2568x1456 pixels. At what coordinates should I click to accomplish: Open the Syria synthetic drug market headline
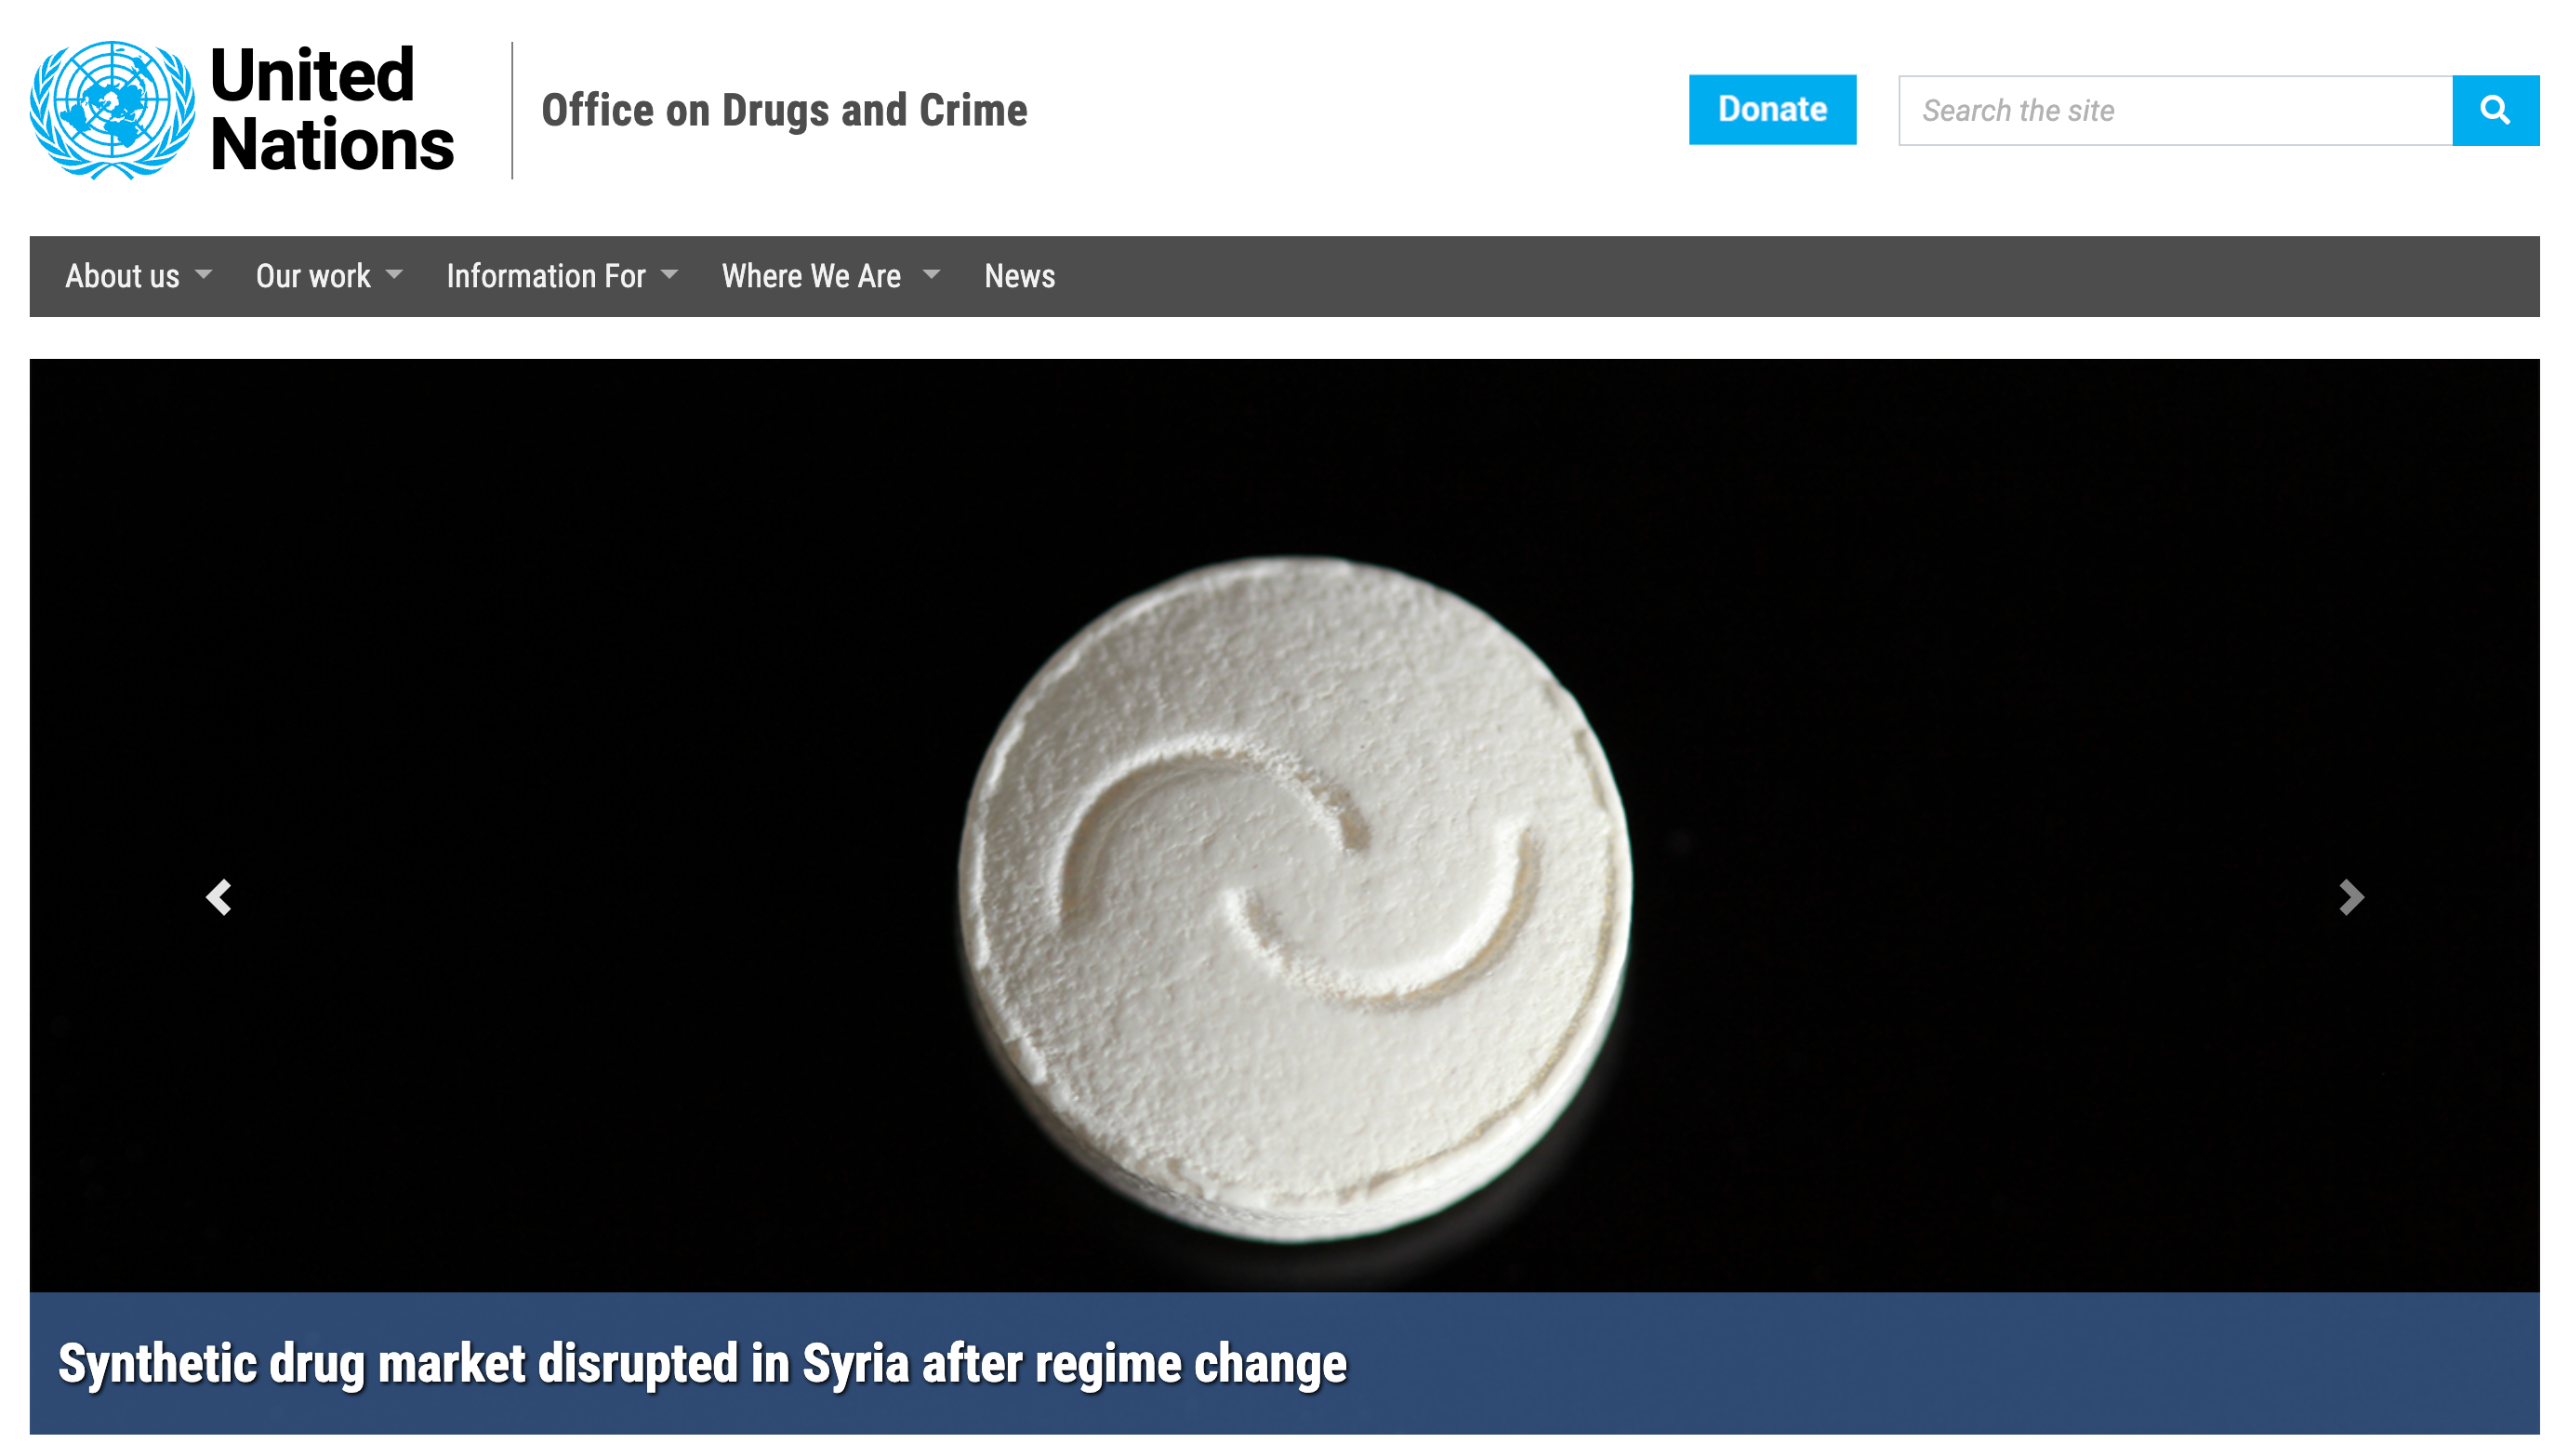pyautogui.click(x=702, y=1364)
